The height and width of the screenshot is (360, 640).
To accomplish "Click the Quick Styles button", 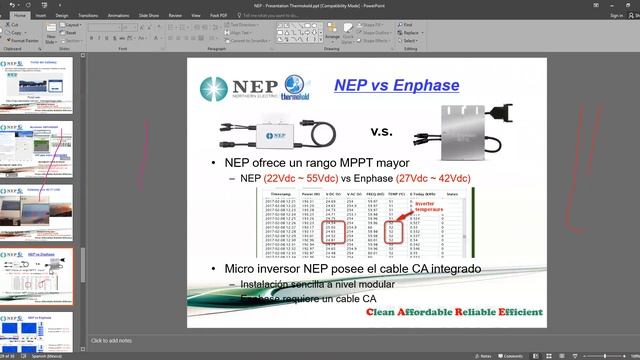I will 347,33.
